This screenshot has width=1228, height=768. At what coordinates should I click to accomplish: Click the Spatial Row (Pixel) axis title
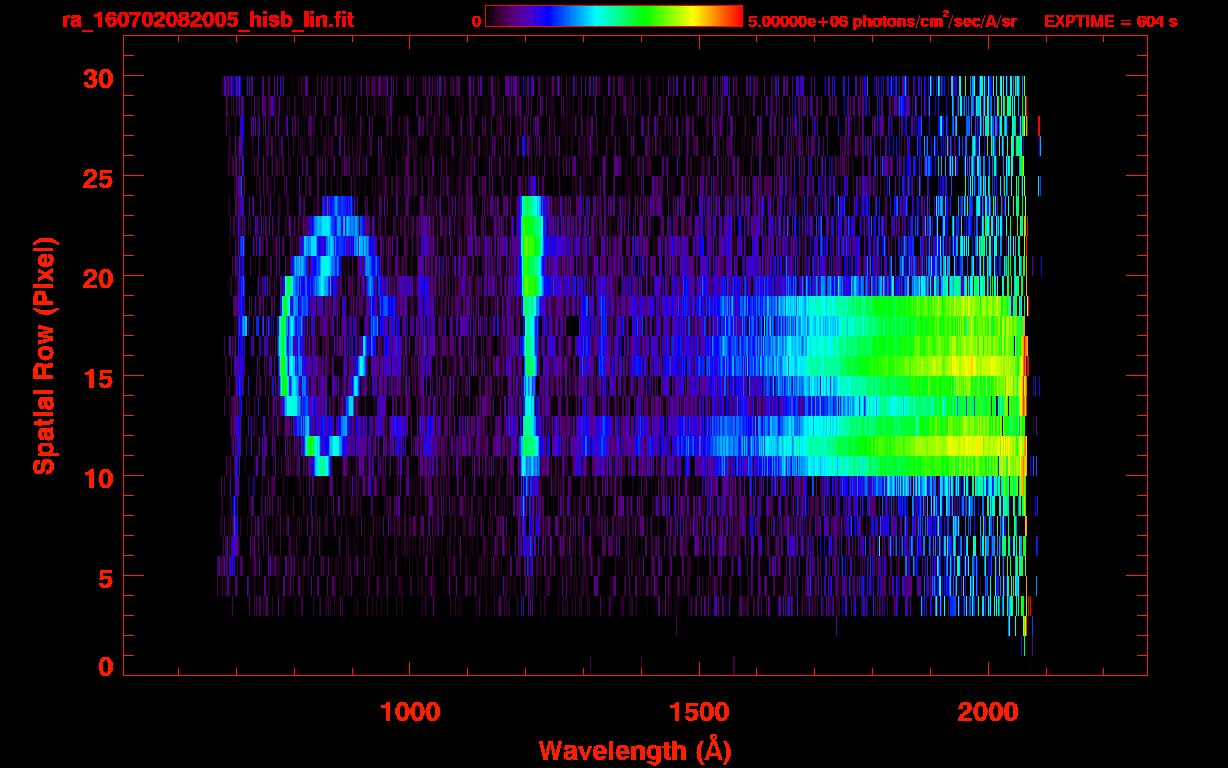45,356
